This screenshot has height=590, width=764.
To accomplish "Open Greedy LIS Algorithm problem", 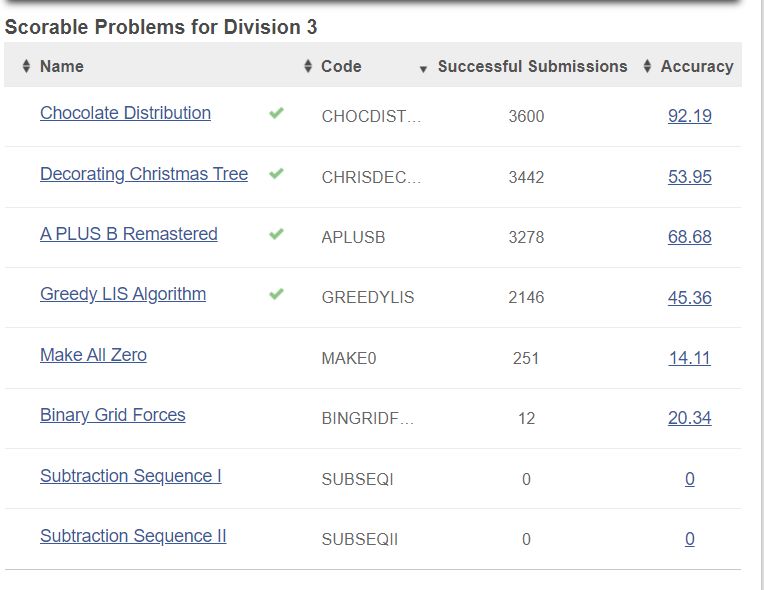I will click(x=122, y=294).
